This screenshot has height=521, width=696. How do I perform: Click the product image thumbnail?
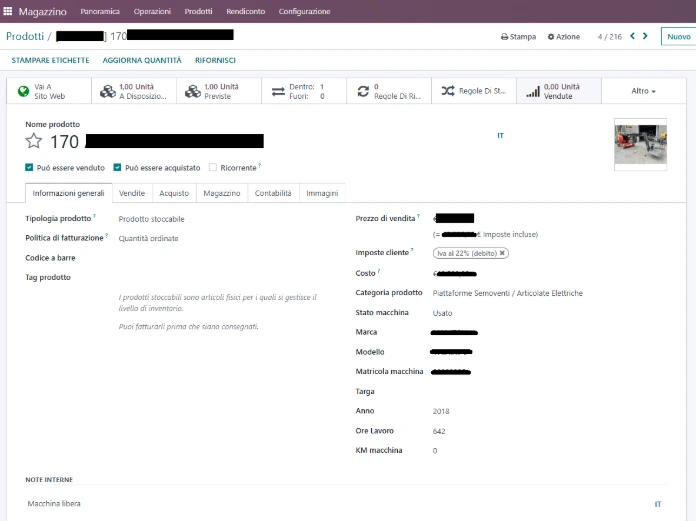(x=640, y=144)
